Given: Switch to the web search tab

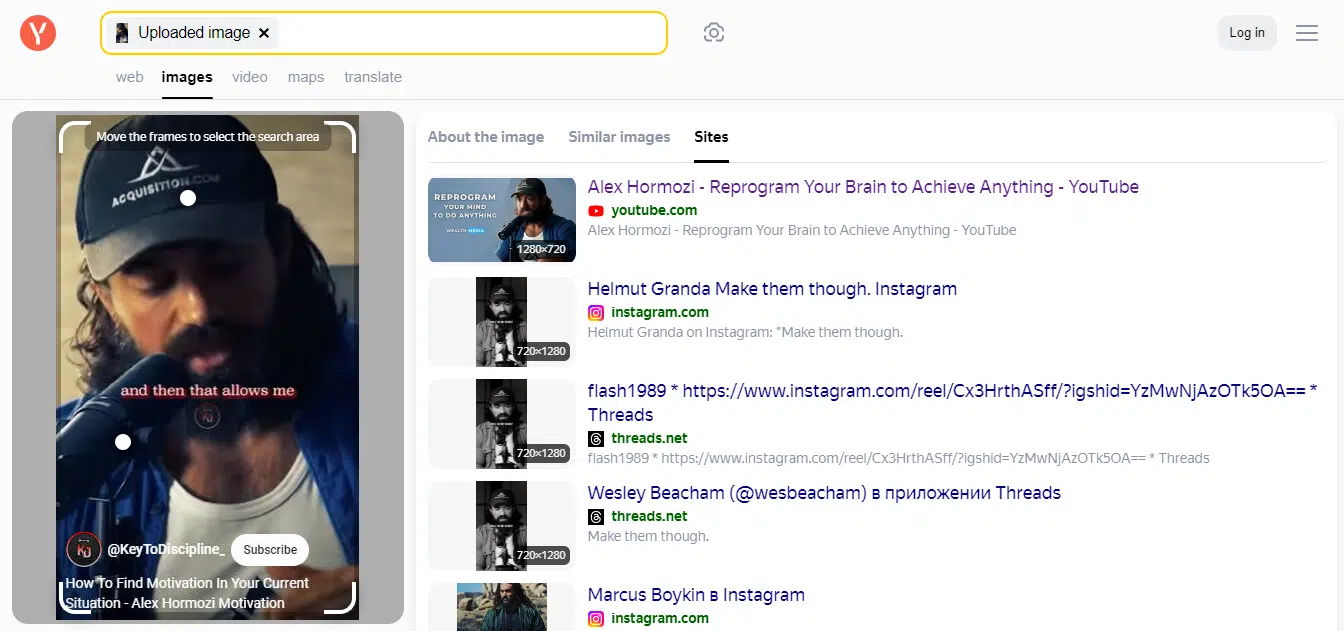Looking at the screenshot, I should (129, 77).
